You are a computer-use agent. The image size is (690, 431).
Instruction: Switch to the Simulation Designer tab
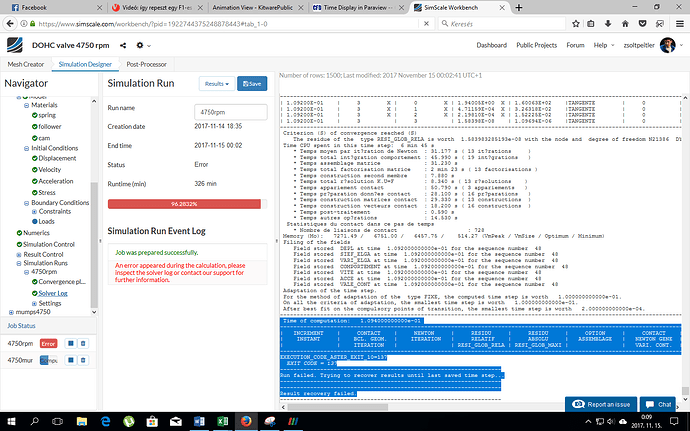[85, 64]
